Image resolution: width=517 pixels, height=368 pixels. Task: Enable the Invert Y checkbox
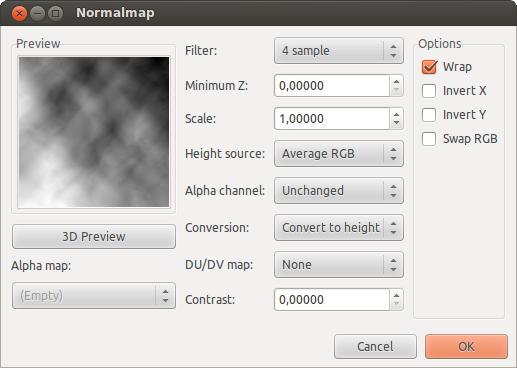(x=429, y=115)
